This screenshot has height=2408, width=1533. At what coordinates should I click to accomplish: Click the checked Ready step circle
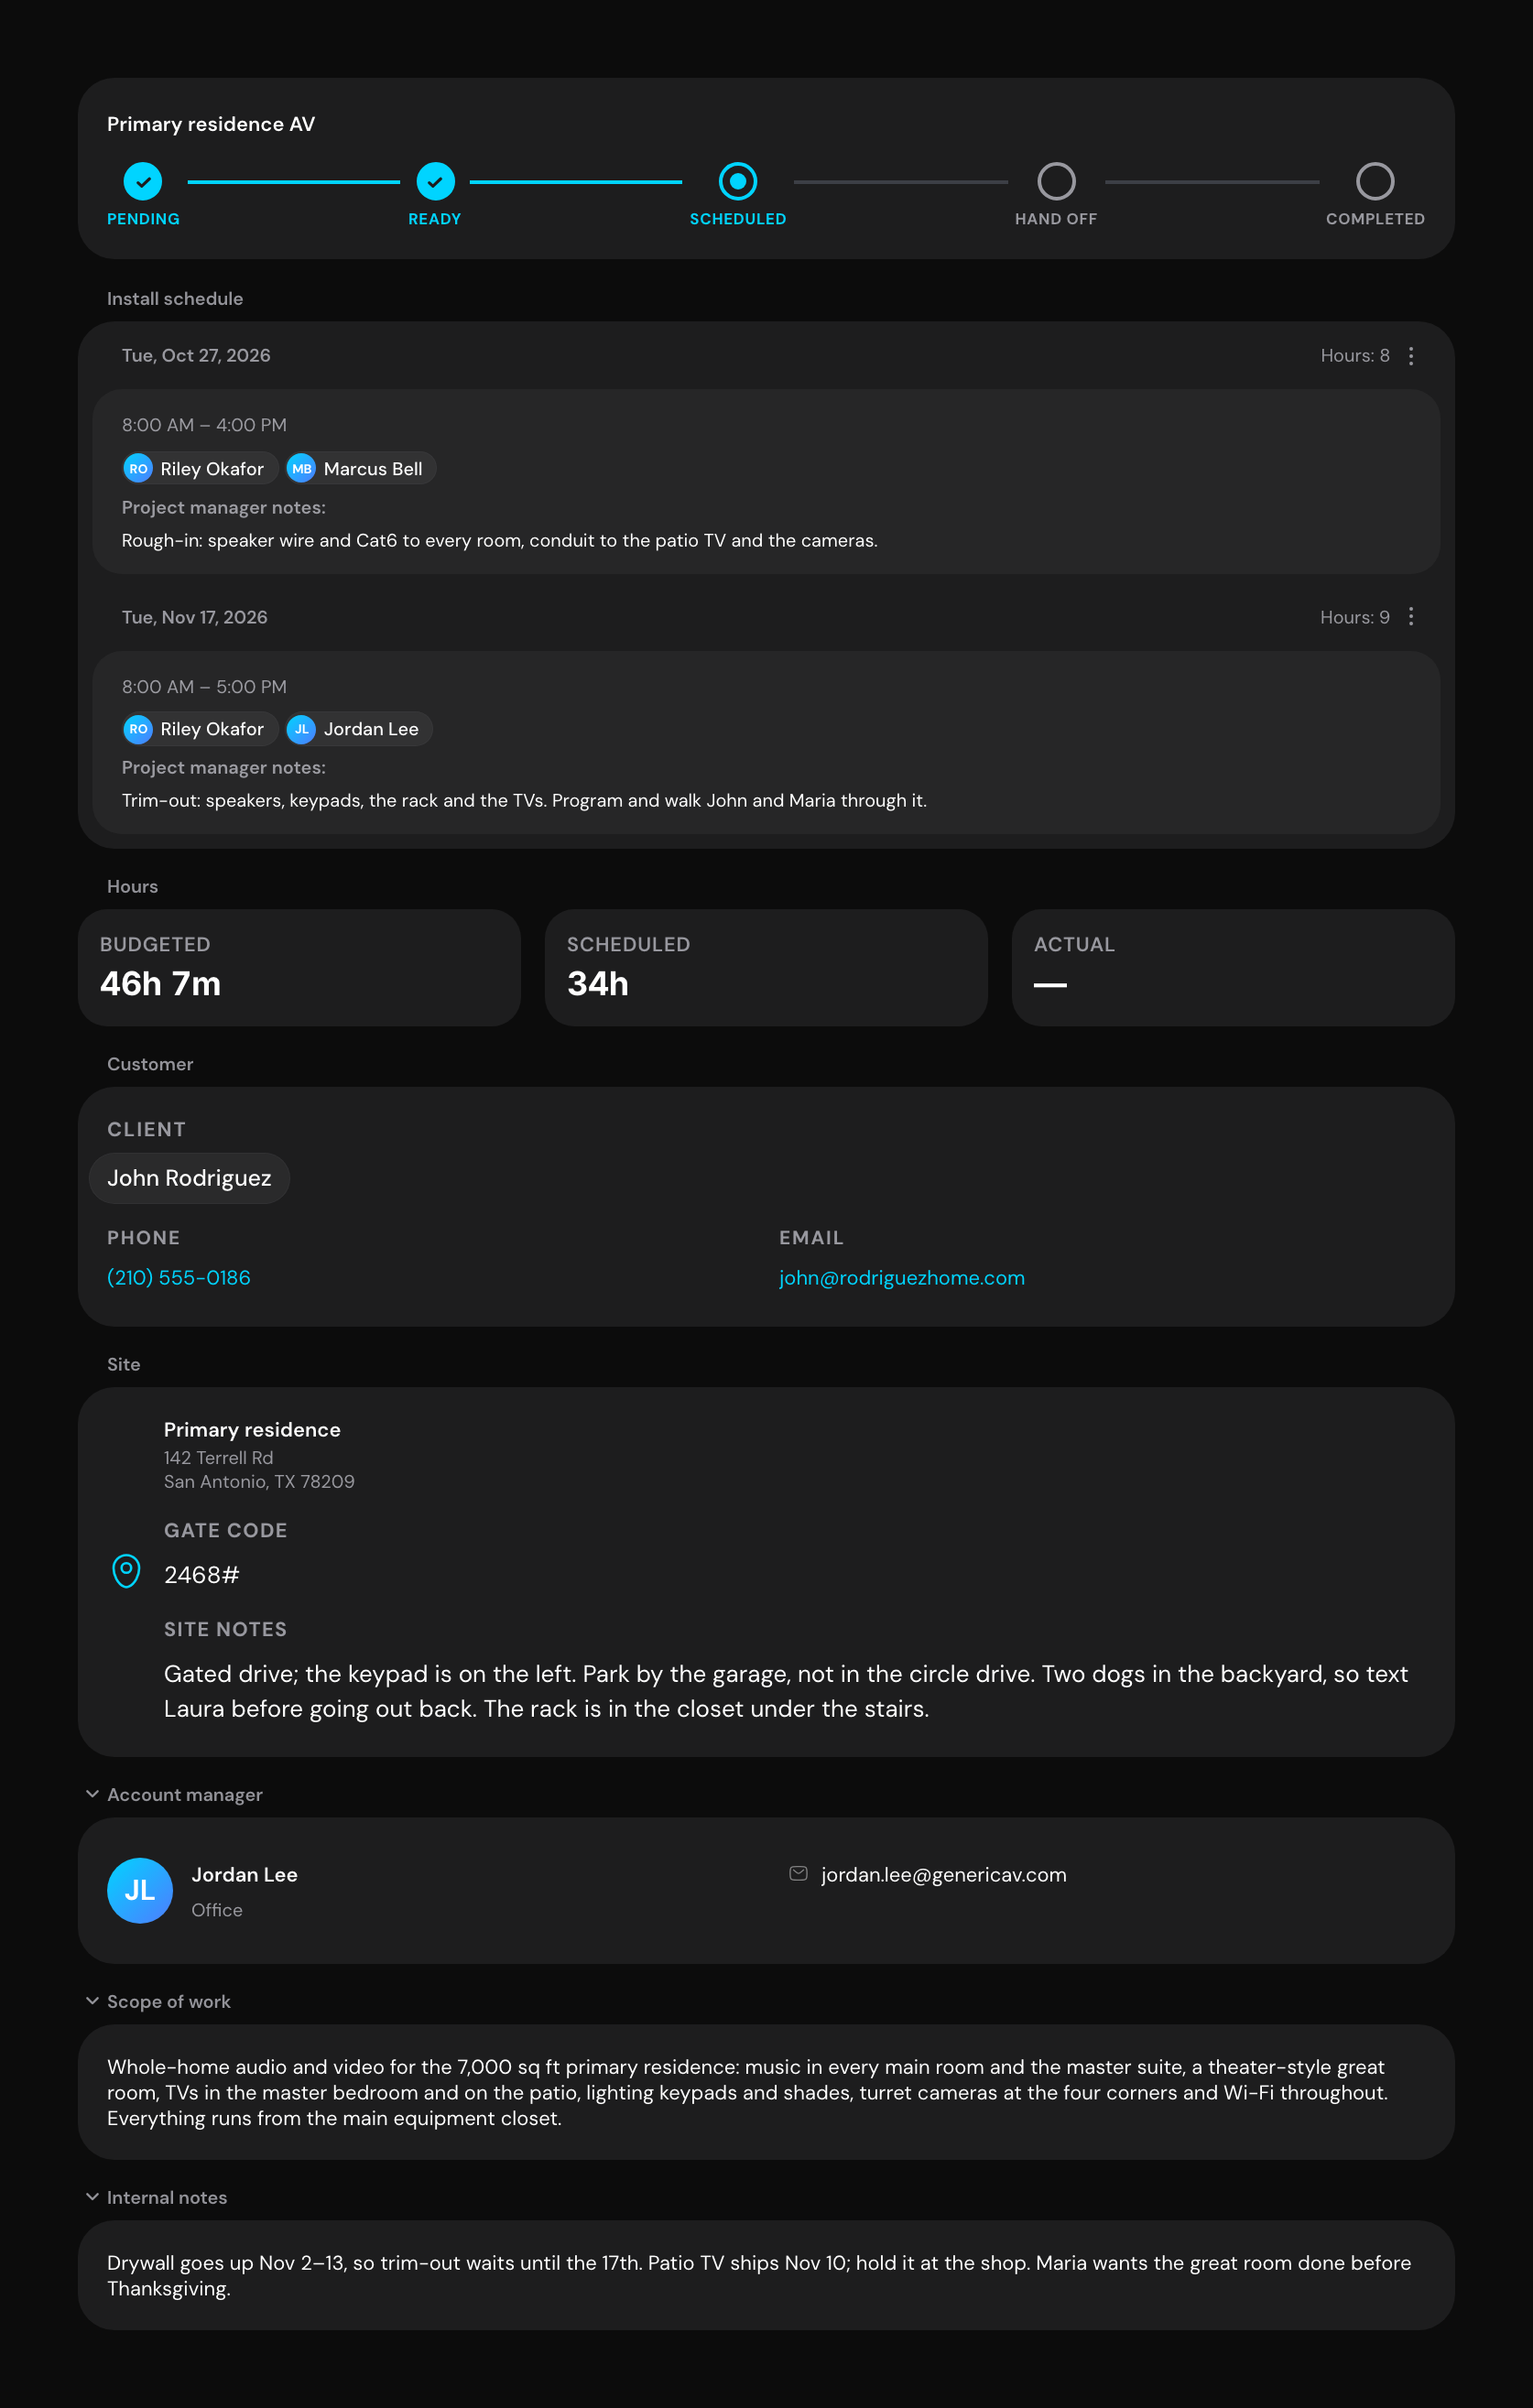pyautogui.click(x=435, y=182)
